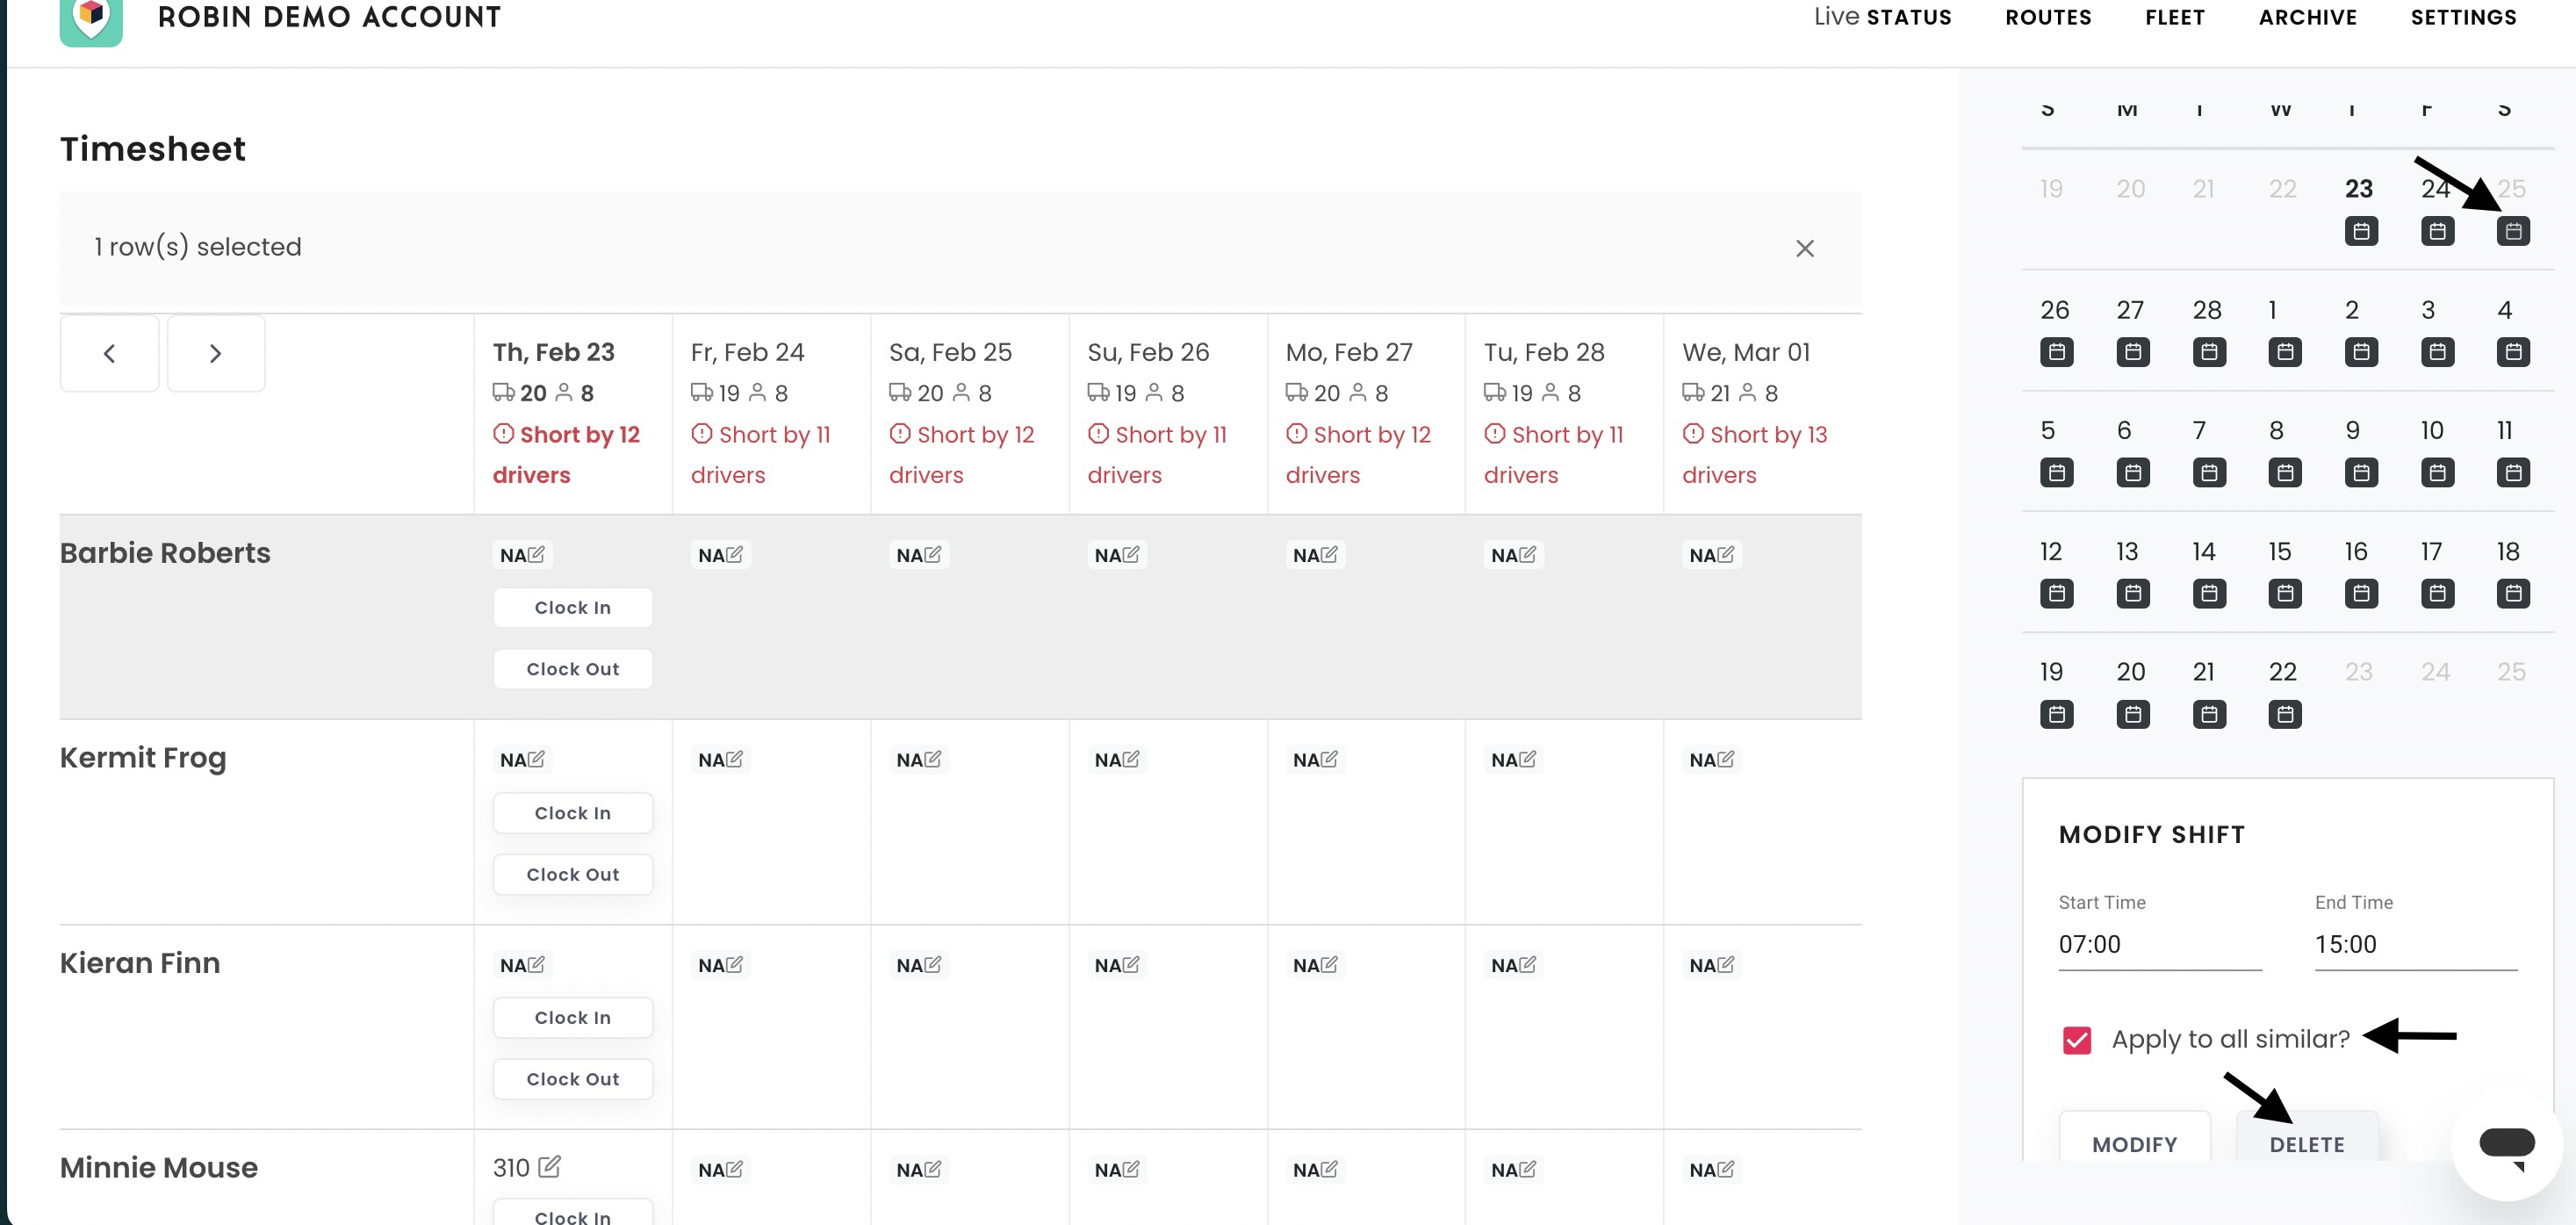2576x1225 pixels.
Task: Select Minnie Mouse row name
Action: click(x=159, y=1167)
